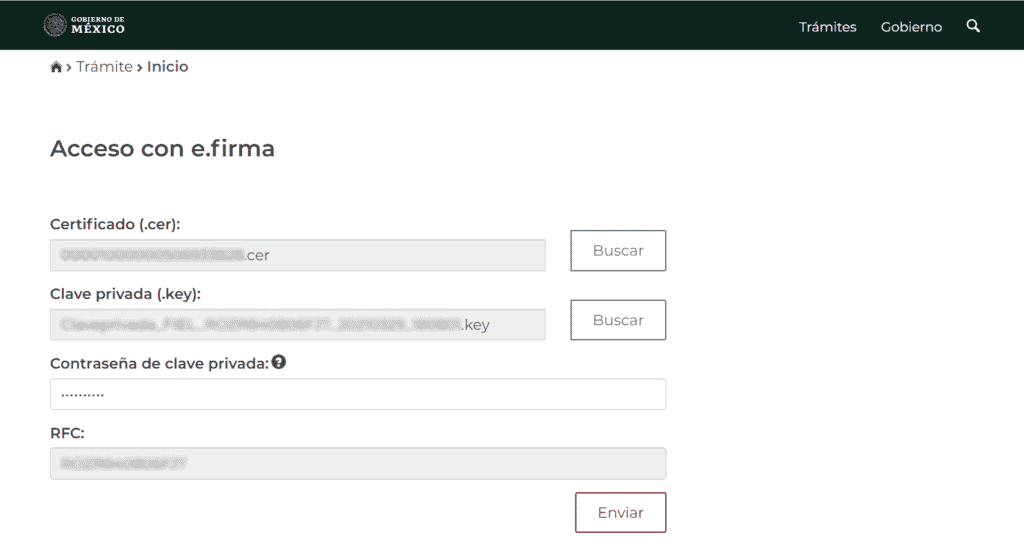Click the search magnifier icon
Screen dimensions: 1024x546
pyautogui.click(x=973, y=26)
